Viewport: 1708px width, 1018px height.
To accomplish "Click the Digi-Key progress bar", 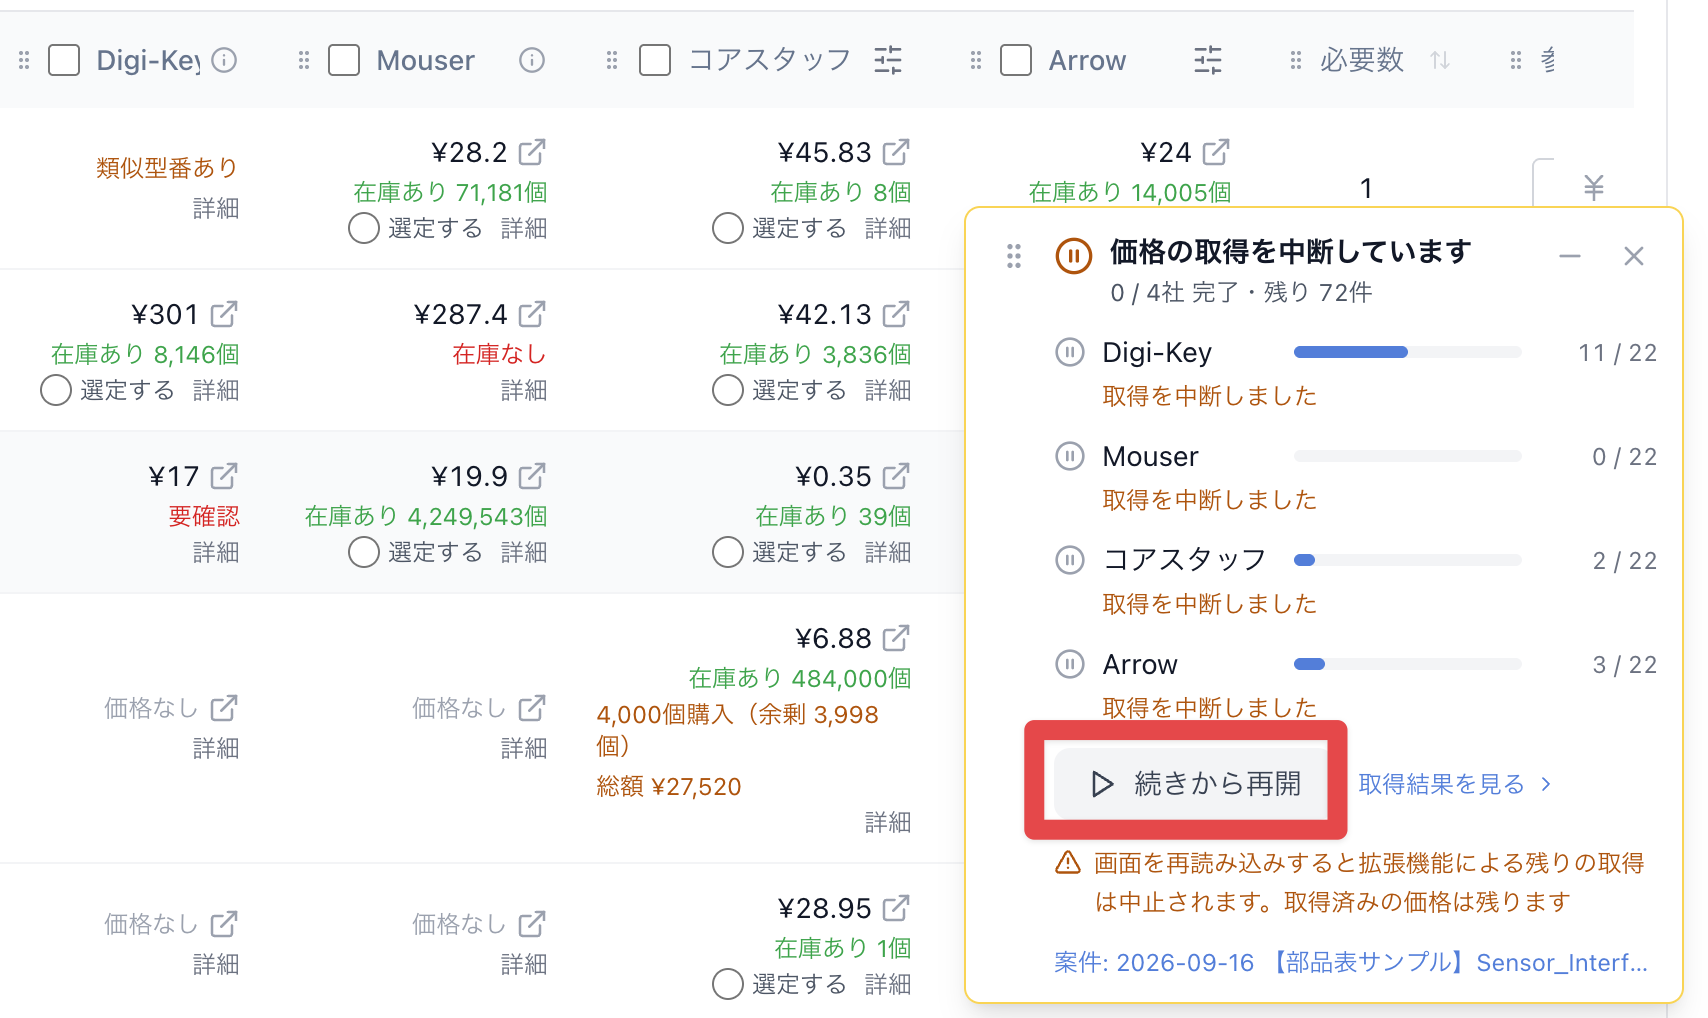I will (x=1408, y=352).
